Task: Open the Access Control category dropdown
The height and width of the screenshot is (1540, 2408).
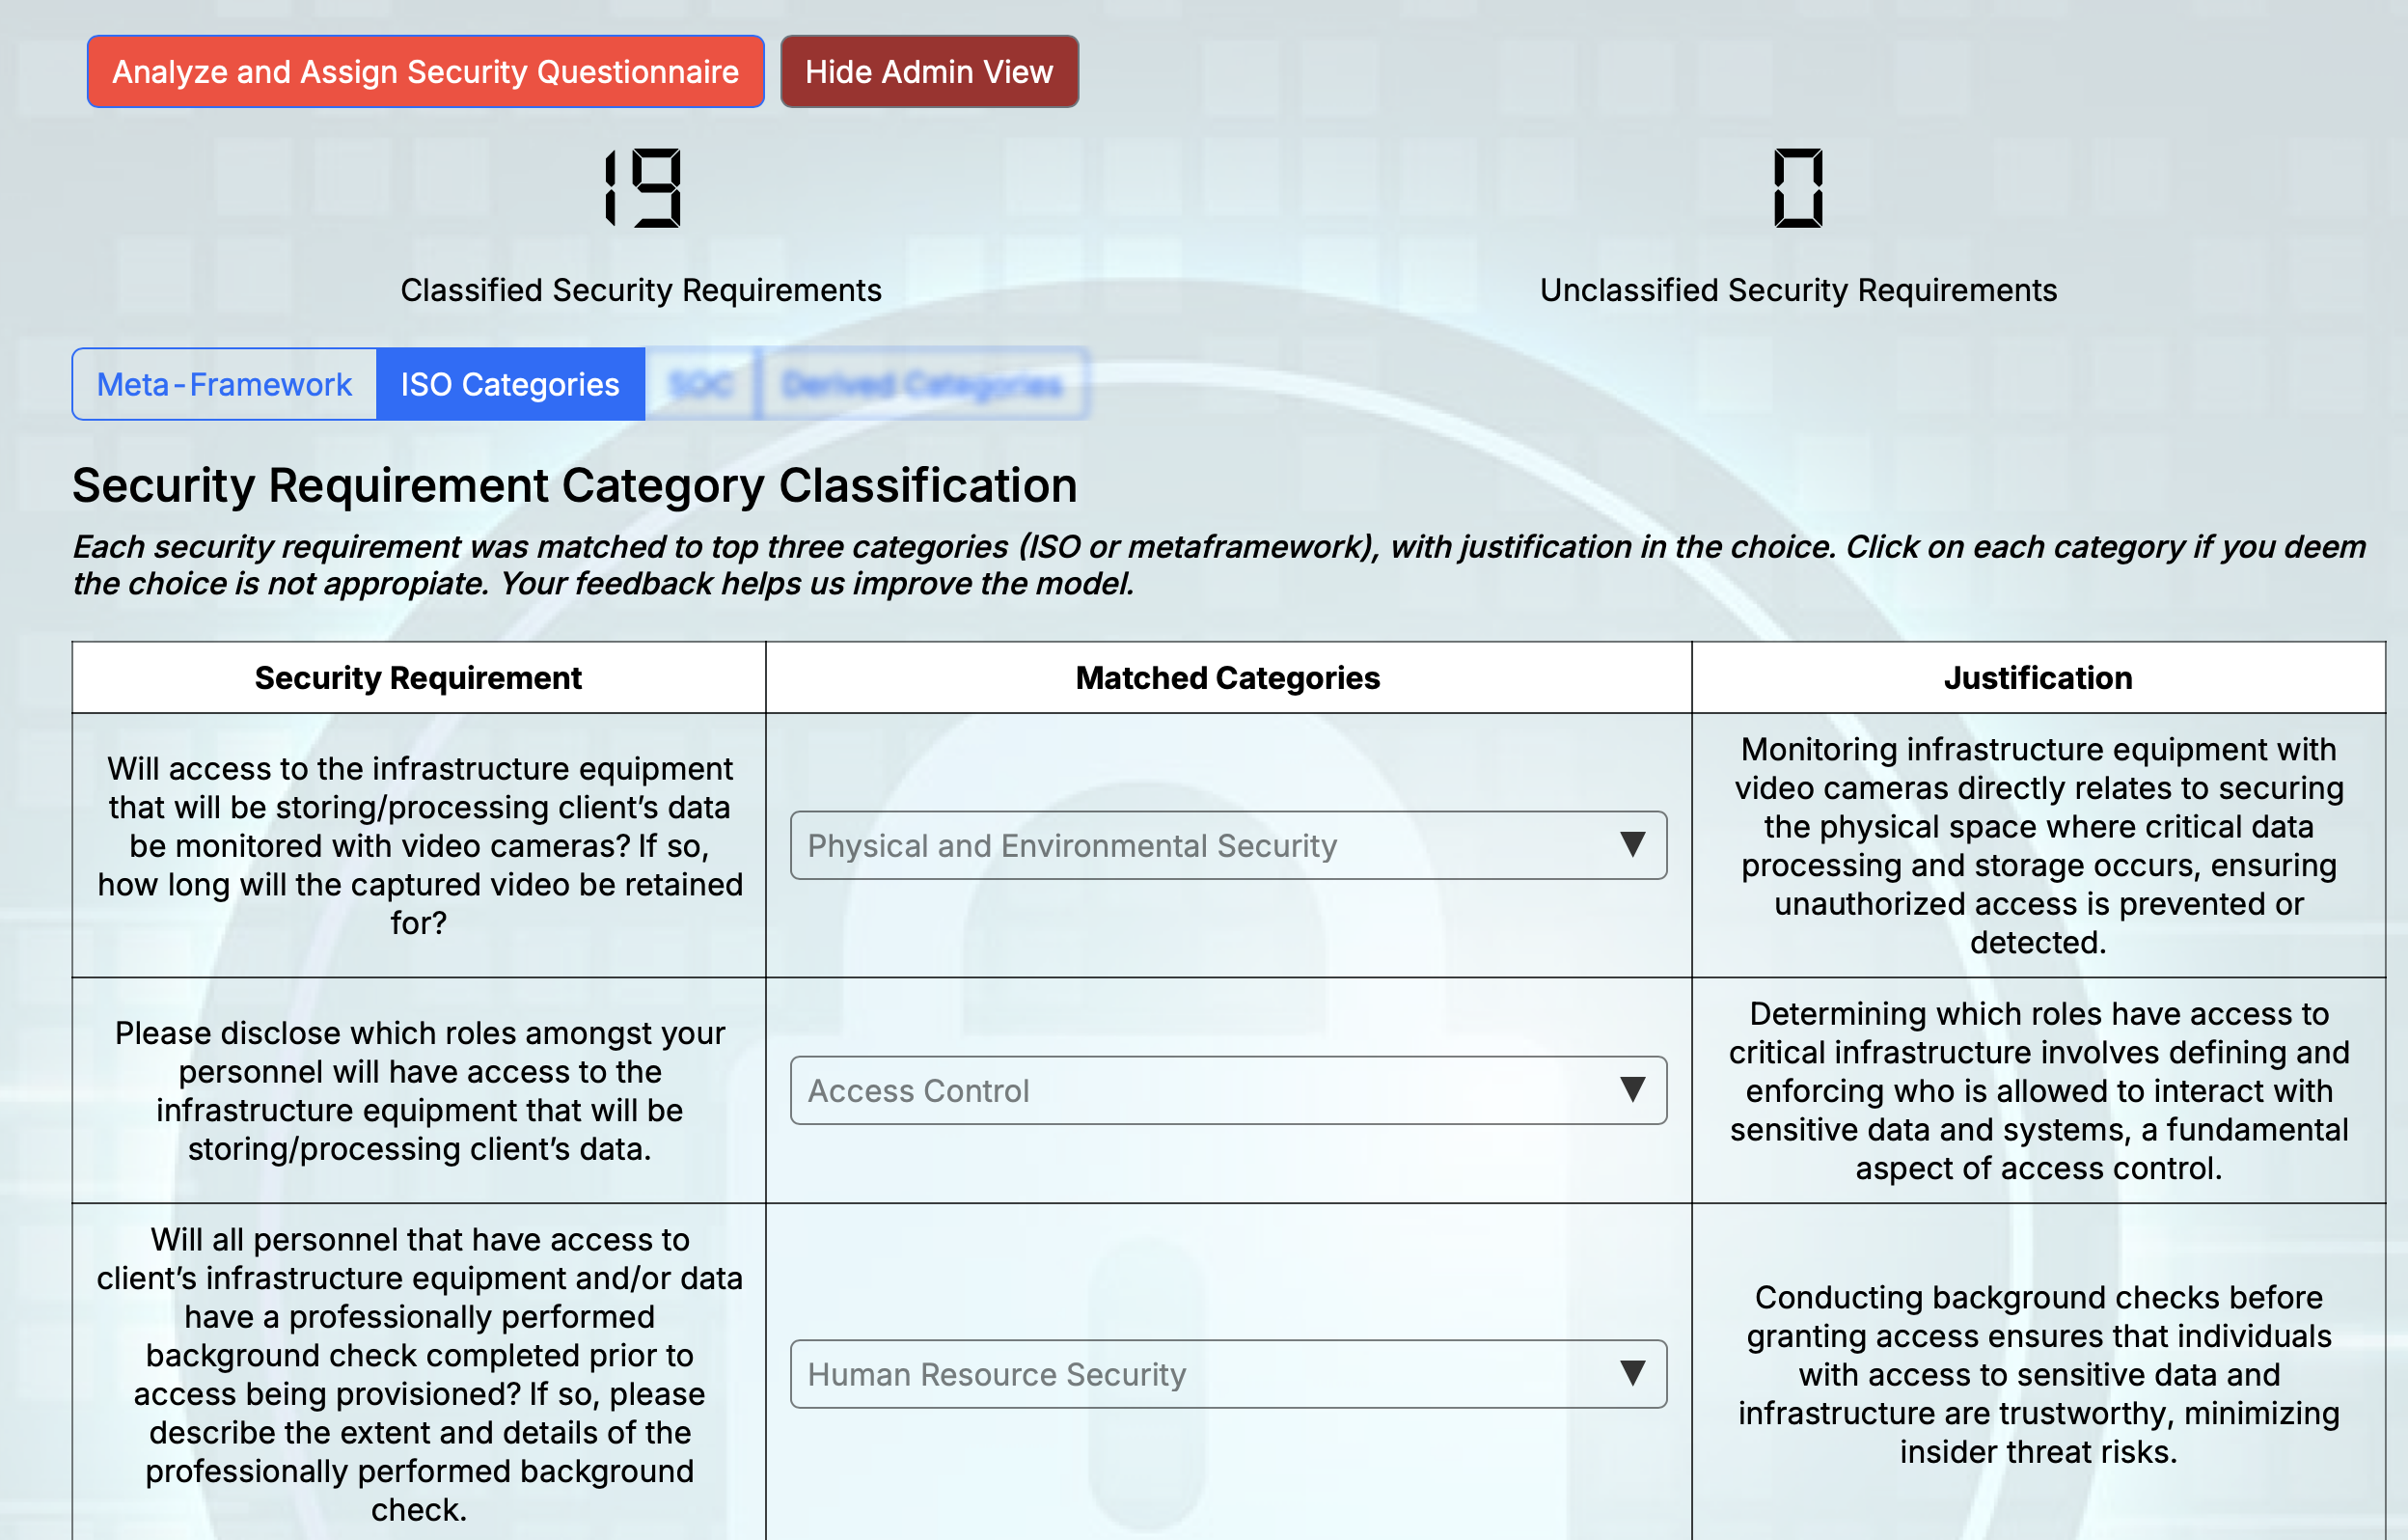Action: coord(1228,1090)
